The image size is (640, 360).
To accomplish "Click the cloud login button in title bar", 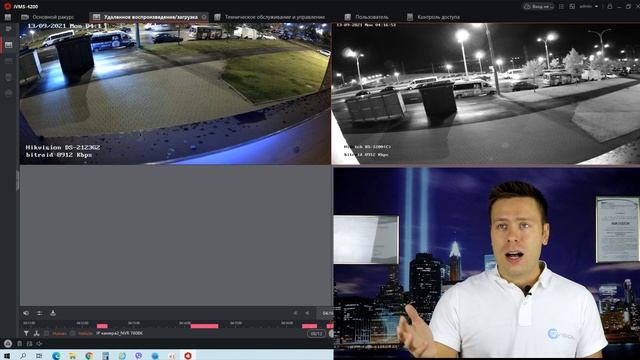I will [538, 7].
